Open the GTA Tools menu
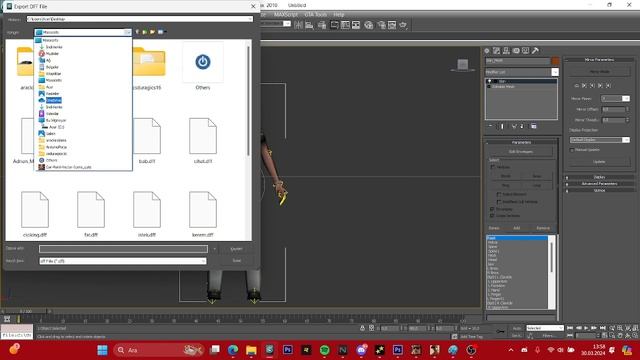The image size is (640, 360). pyautogui.click(x=316, y=14)
